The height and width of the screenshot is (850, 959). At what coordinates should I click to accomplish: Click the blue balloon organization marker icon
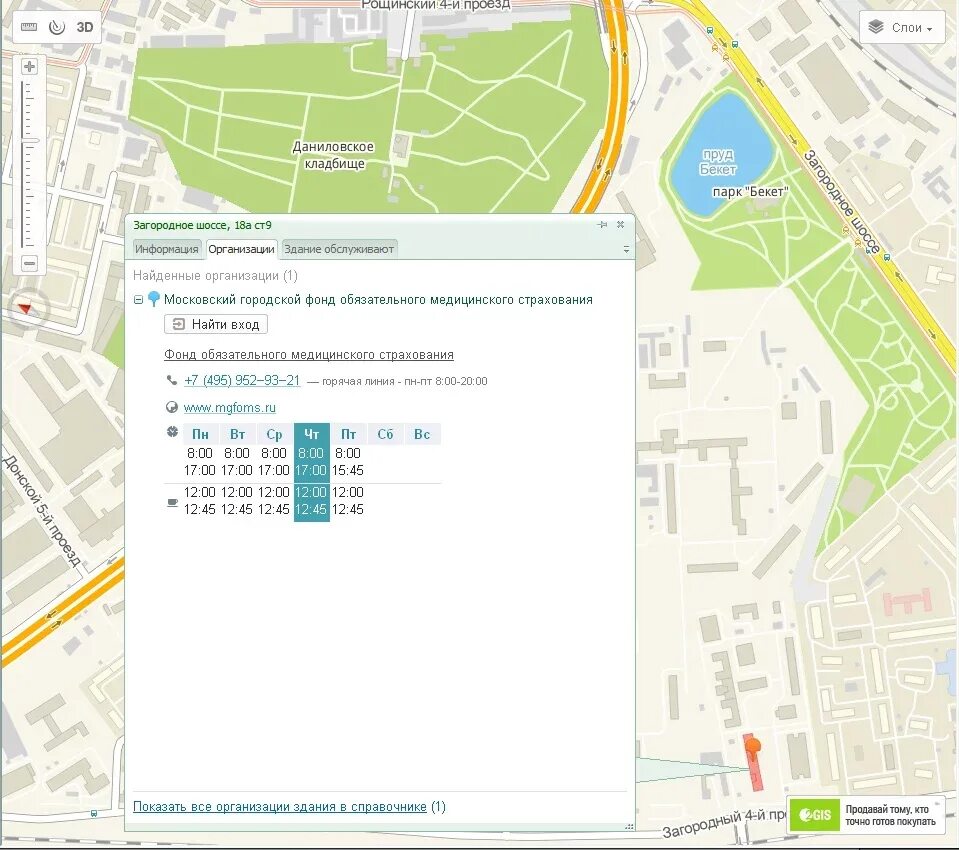pos(154,298)
